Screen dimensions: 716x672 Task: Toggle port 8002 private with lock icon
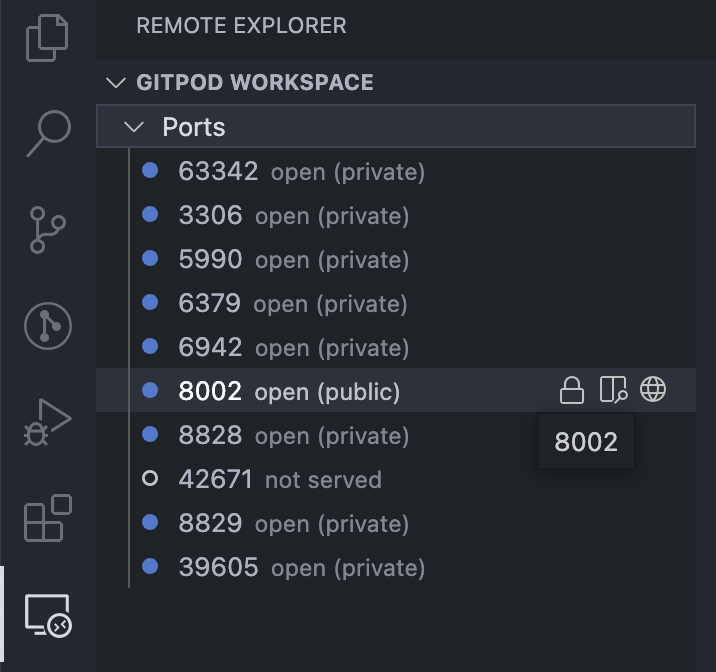tap(572, 390)
